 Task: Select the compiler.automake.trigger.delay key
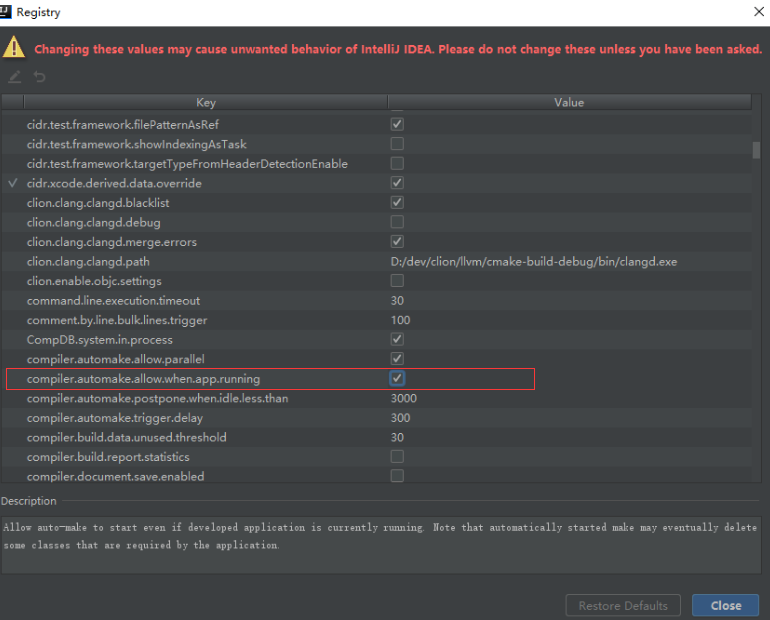[115, 418]
